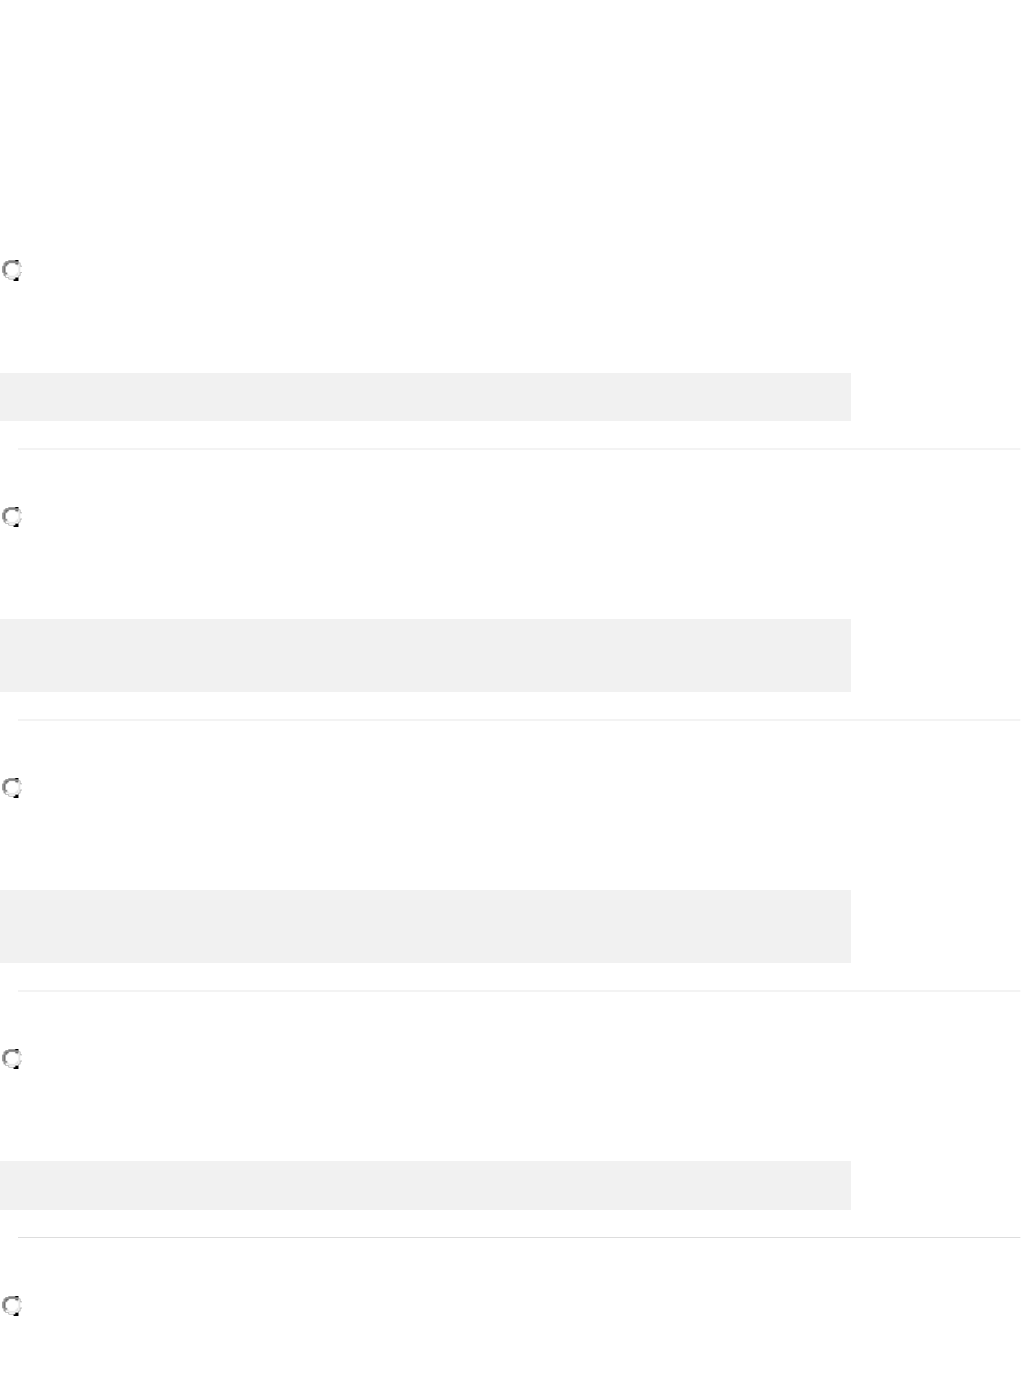Click the fourth gray code box
The image size is (1021, 1380).
425,1185
